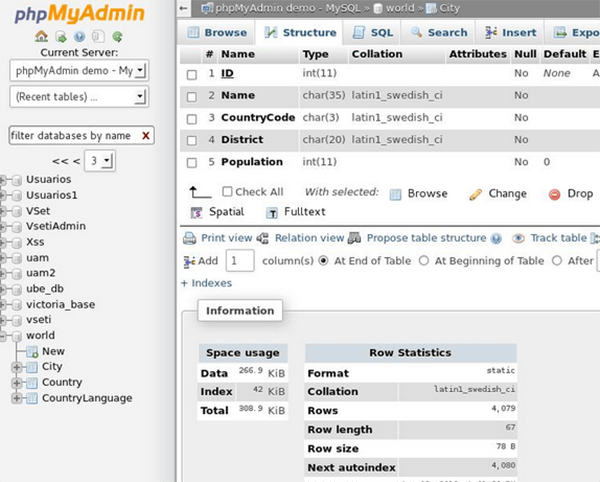The height and width of the screenshot is (482, 600).
Task: Select At Beginning of Table radio
Action: tap(424, 261)
